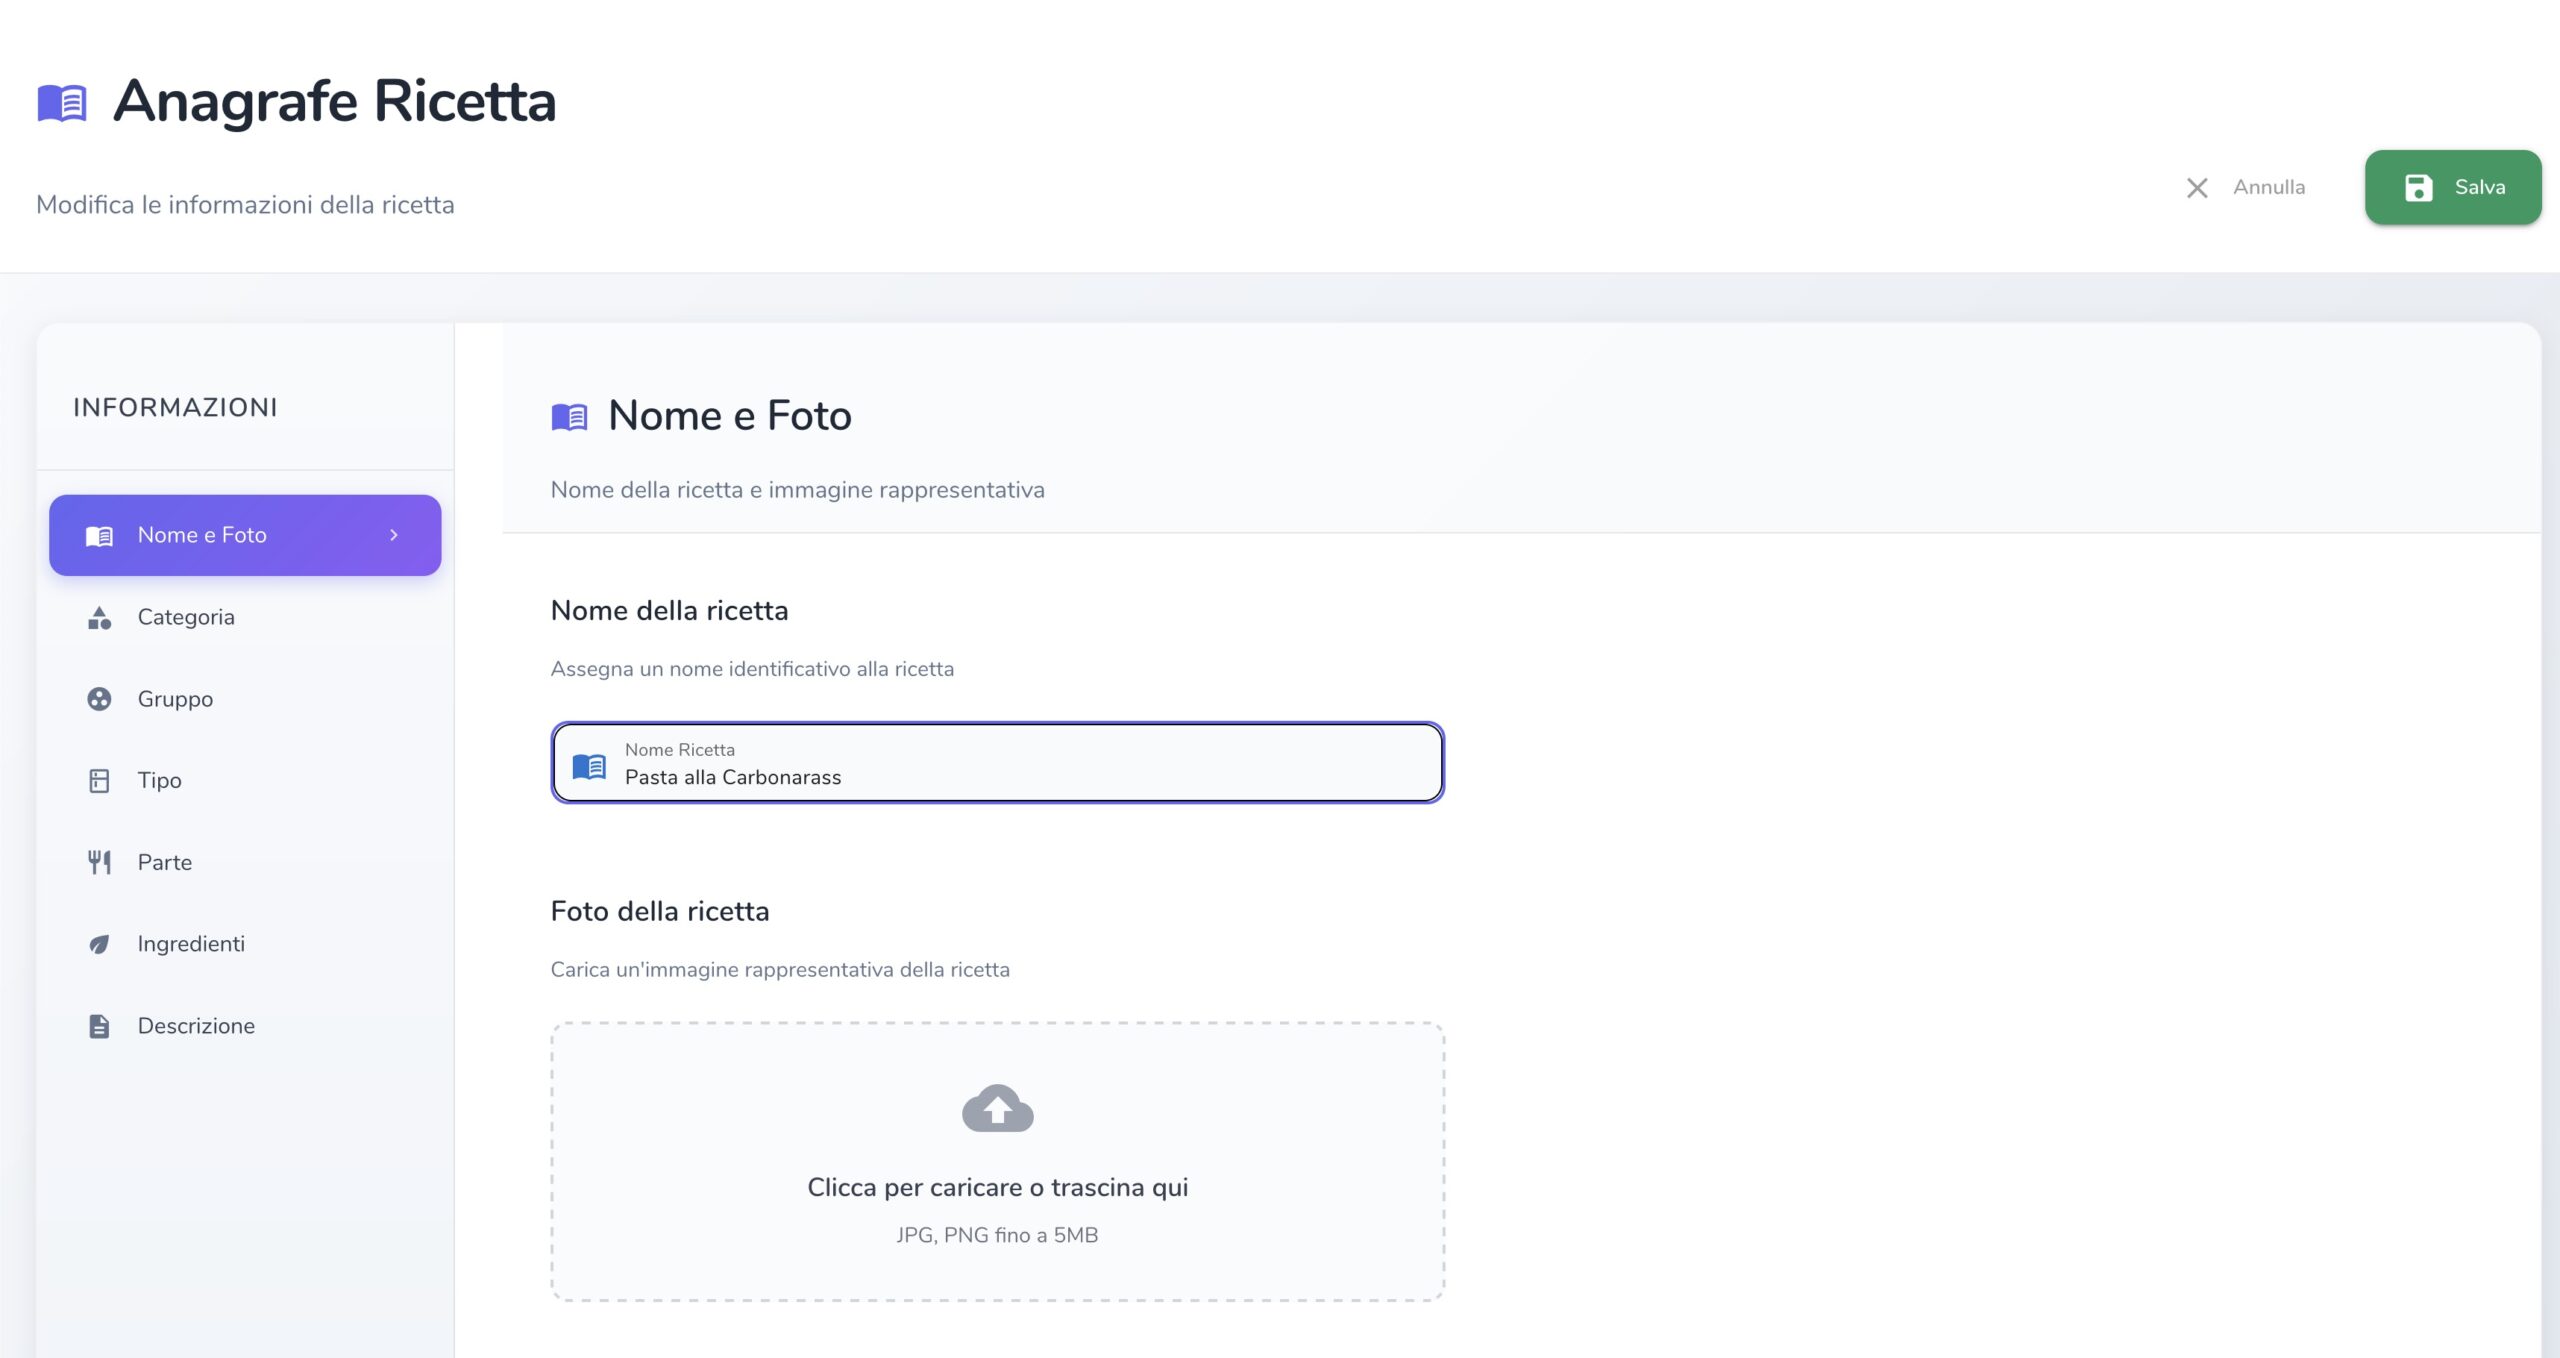This screenshot has height=1358, width=2560.
Task: Select the Nome e Foto sidebar item
Action: click(x=202, y=535)
